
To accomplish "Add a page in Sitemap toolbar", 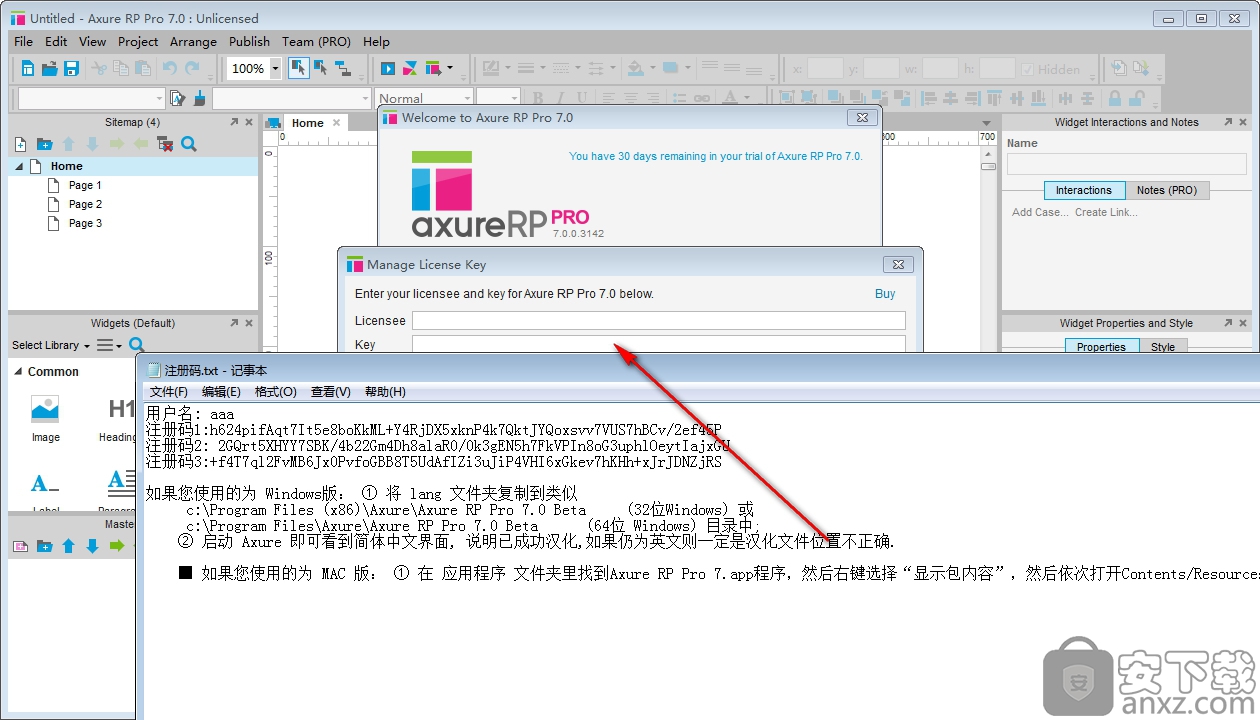I will click(20, 144).
